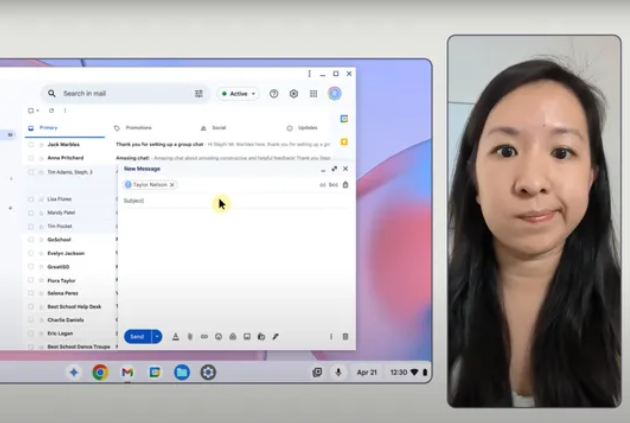Open the Apr 21 calendar date in shelf
This screenshot has width=630, height=423.
pos(367,372)
